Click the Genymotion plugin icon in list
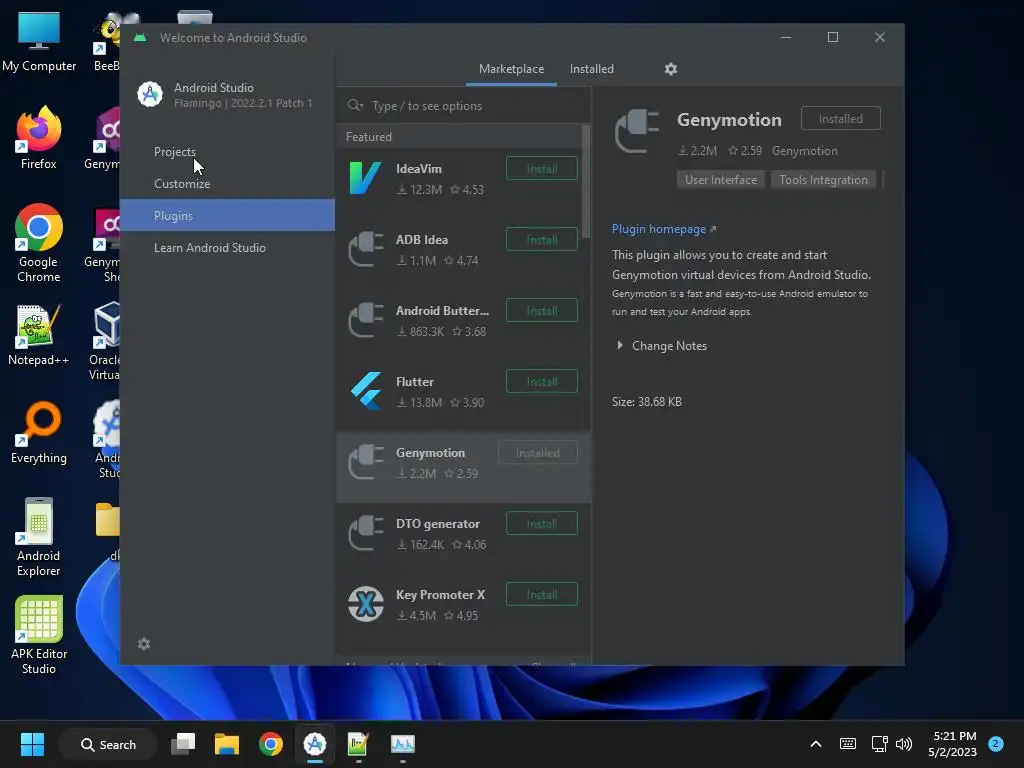 (x=366, y=462)
